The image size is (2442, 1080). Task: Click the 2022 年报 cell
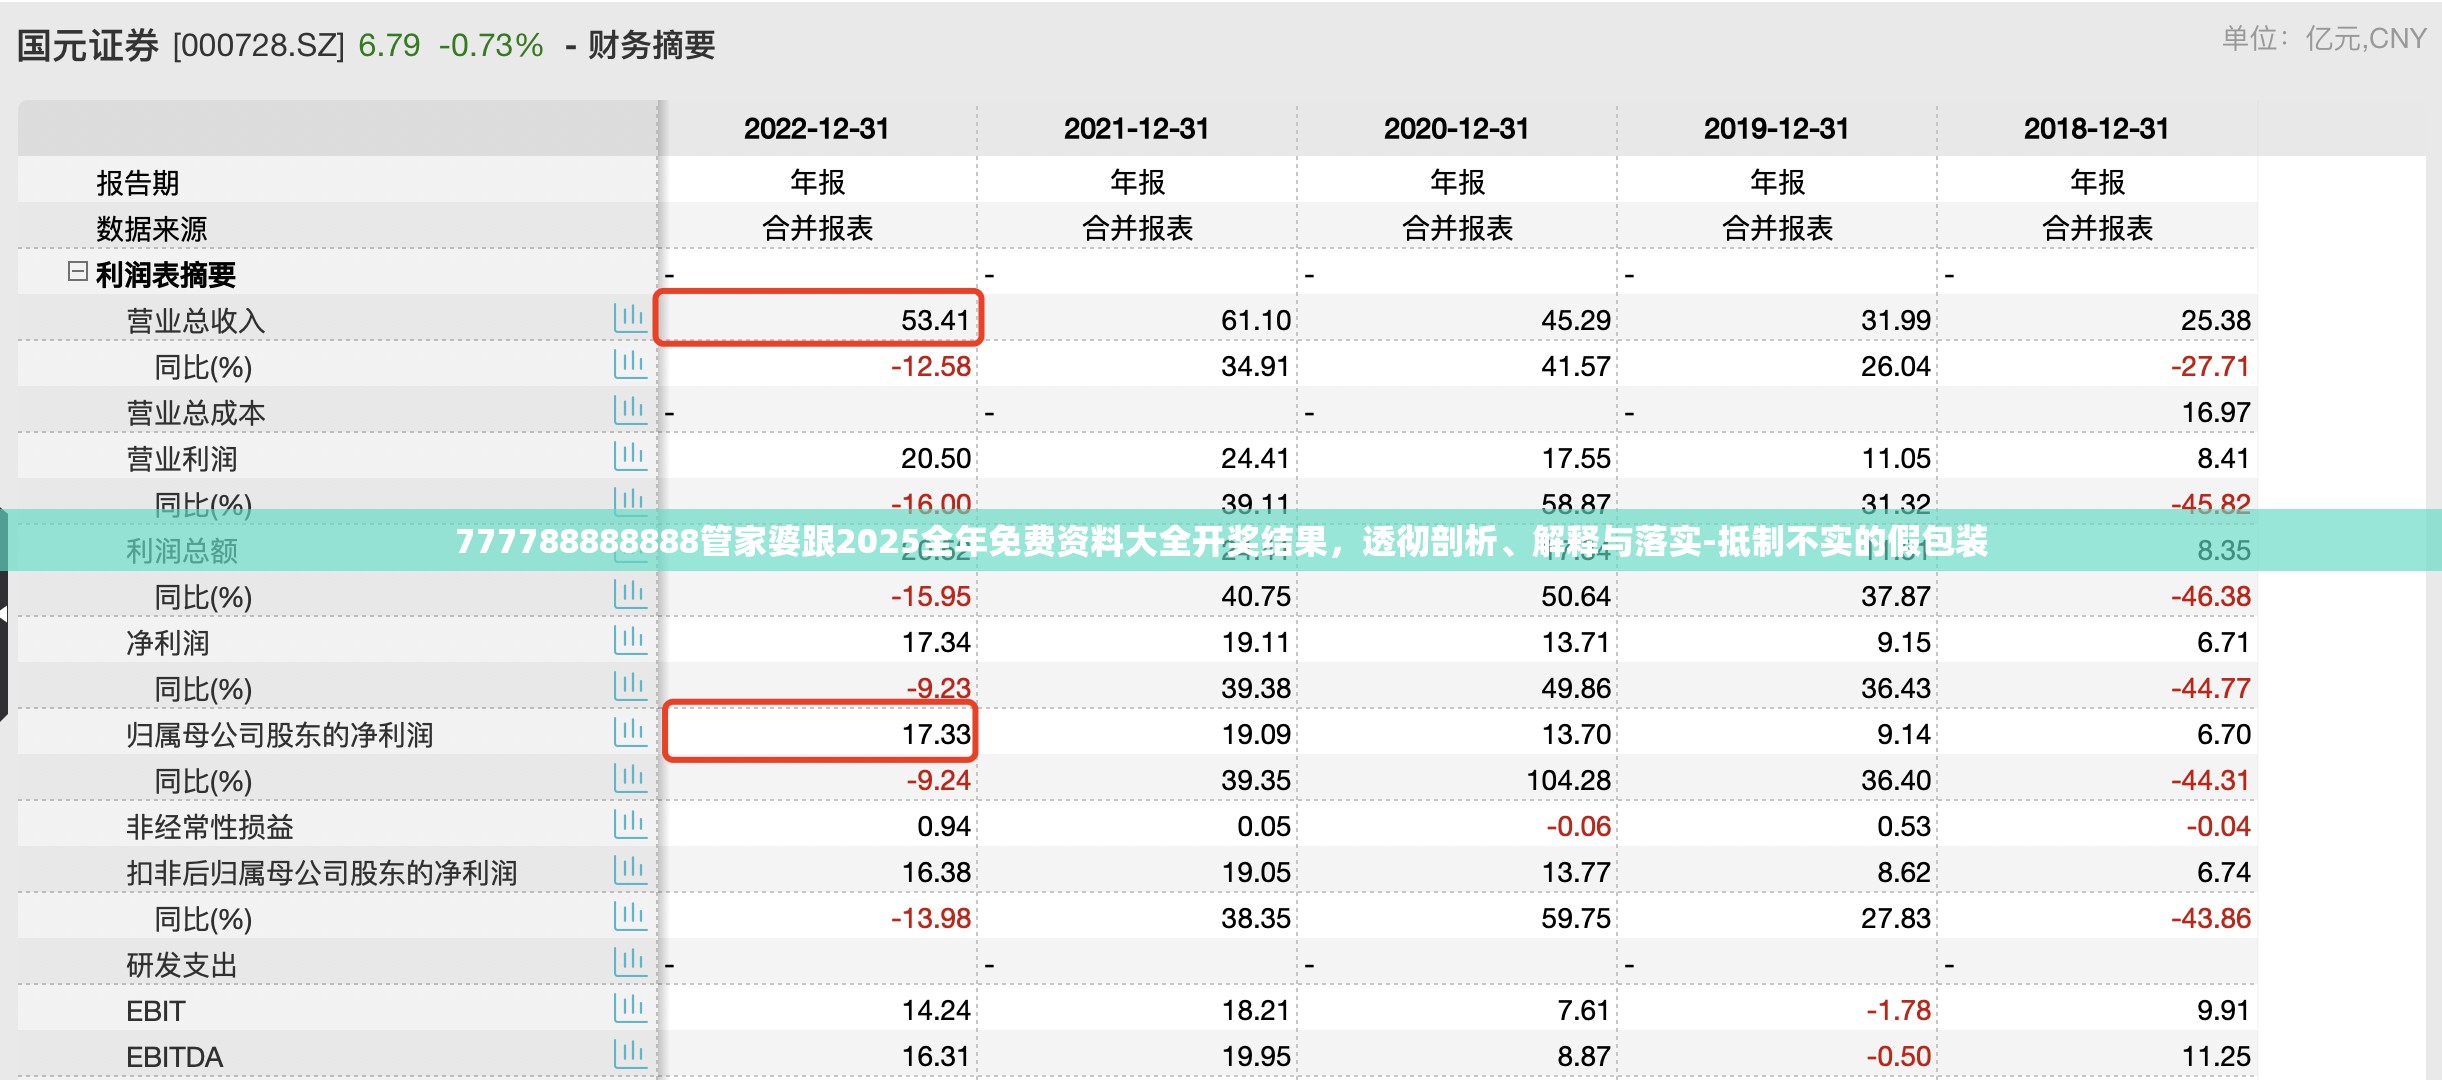coord(817,182)
